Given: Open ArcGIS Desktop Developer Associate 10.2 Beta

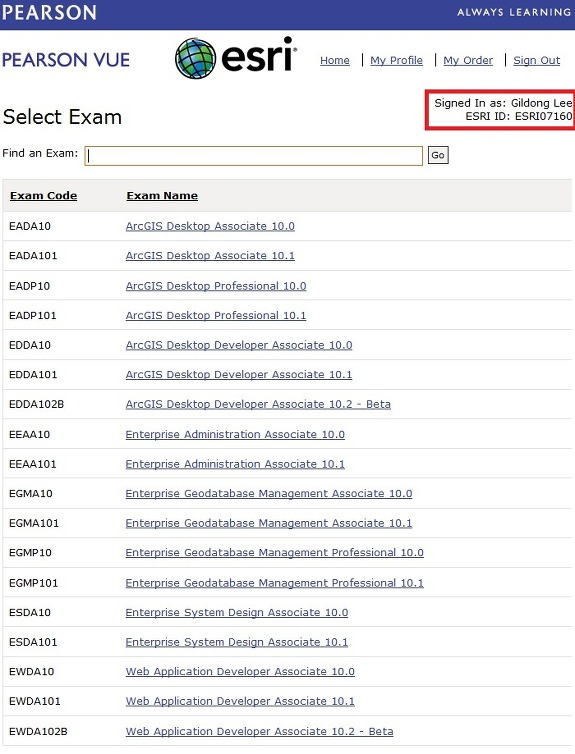Looking at the screenshot, I should [258, 404].
